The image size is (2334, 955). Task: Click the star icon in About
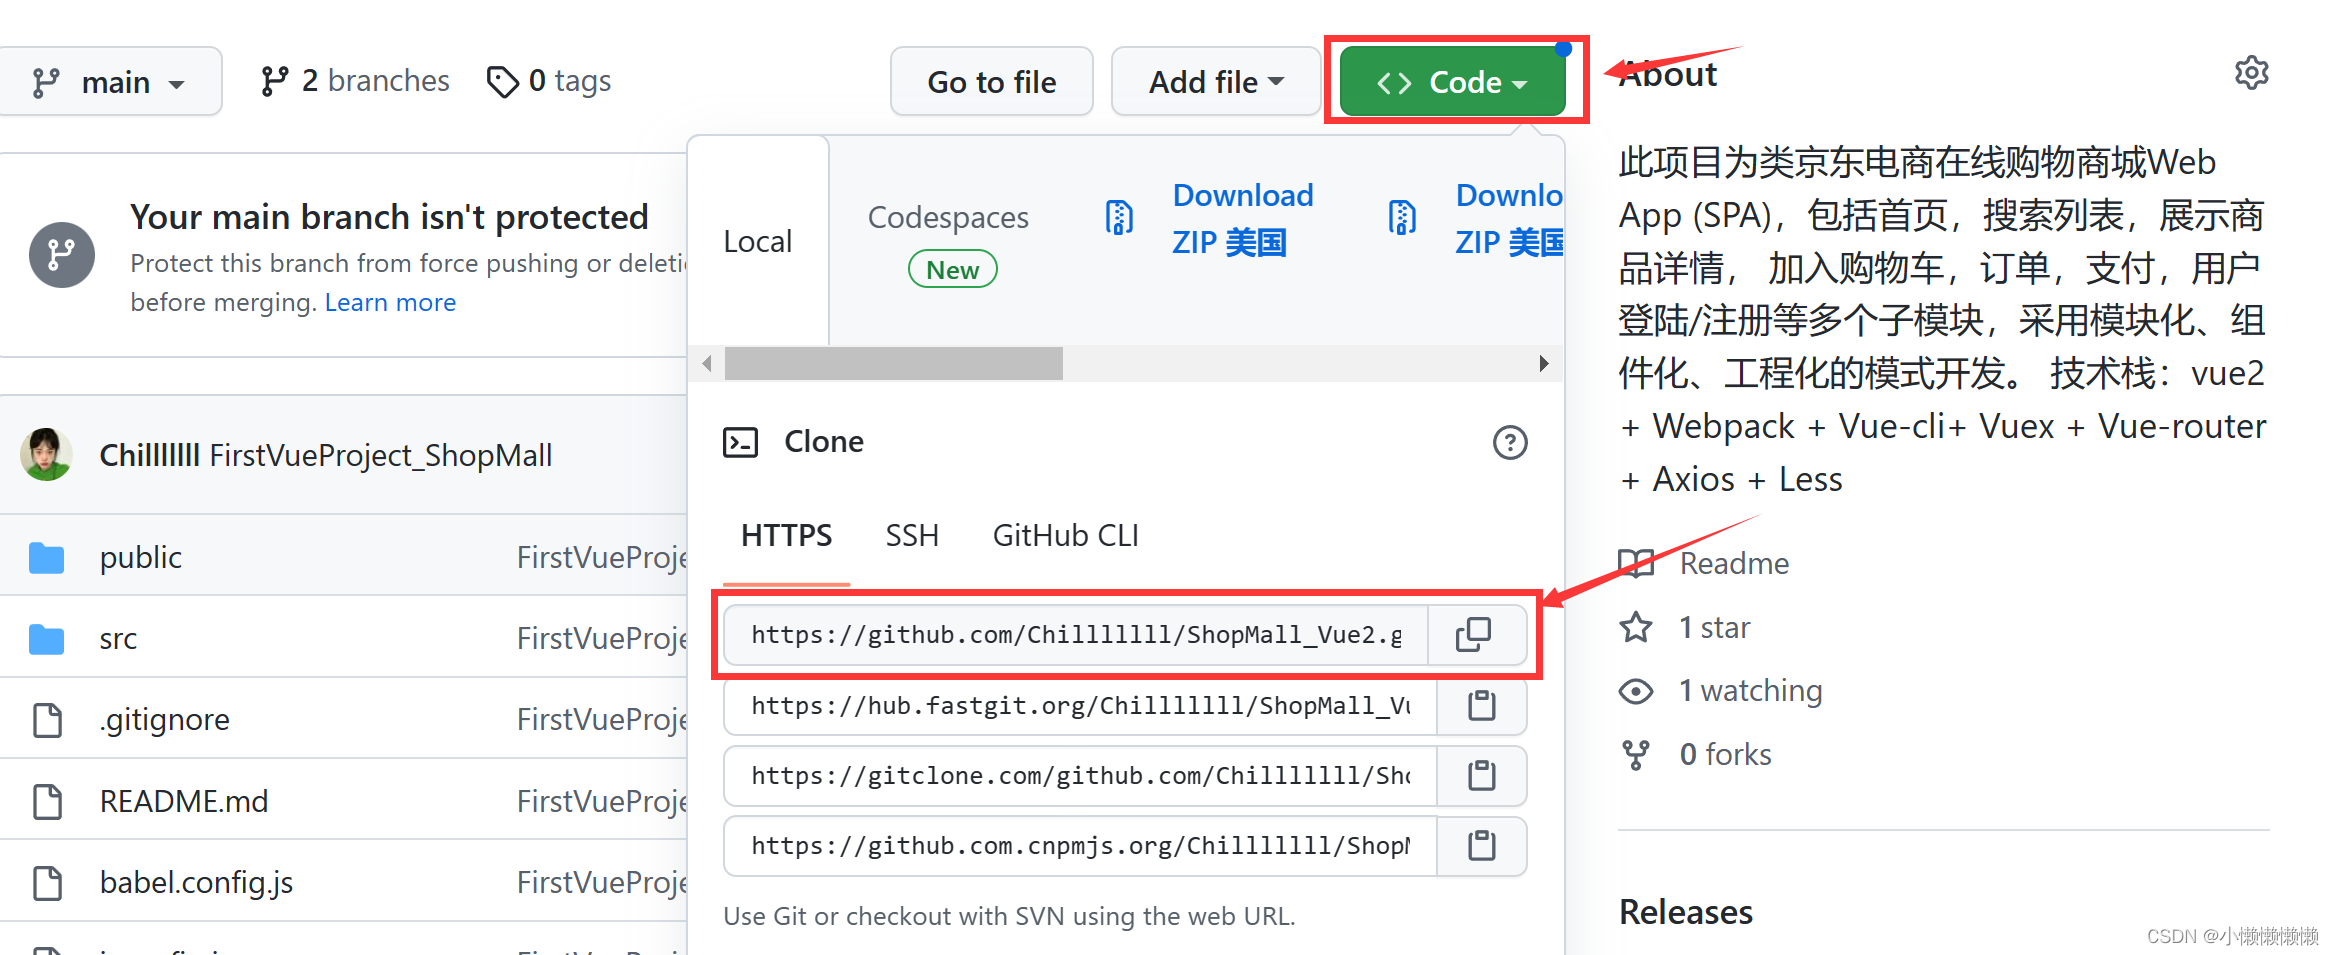[1636, 627]
